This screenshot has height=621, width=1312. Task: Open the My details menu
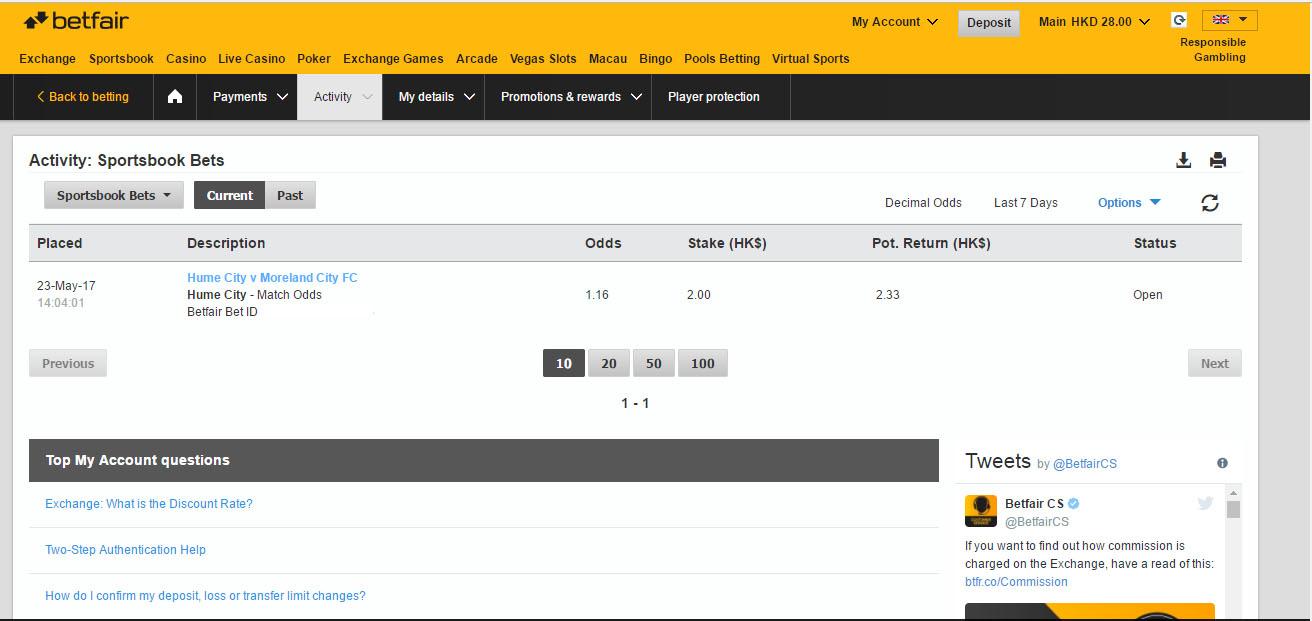pos(434,97)
